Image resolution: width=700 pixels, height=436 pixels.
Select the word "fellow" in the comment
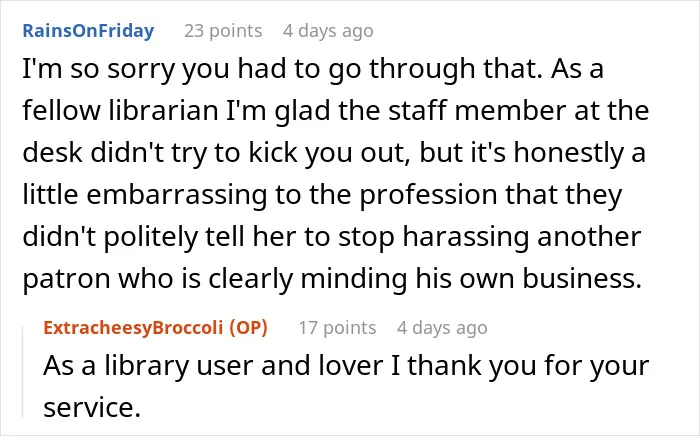(62, 110)
